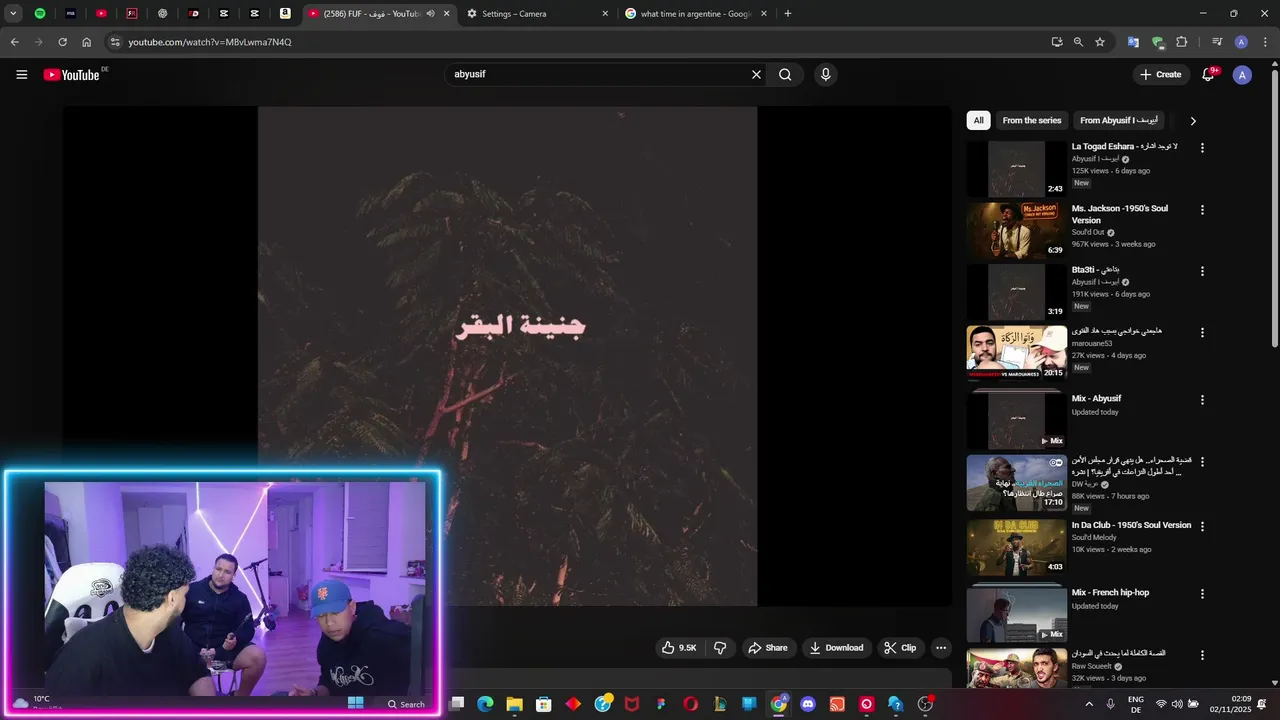Image resolution: width=1280 pixels, height=720 pixels.
Task: Open La Togad Eshara video thumbnail
Action: [x=1016, y=169]
